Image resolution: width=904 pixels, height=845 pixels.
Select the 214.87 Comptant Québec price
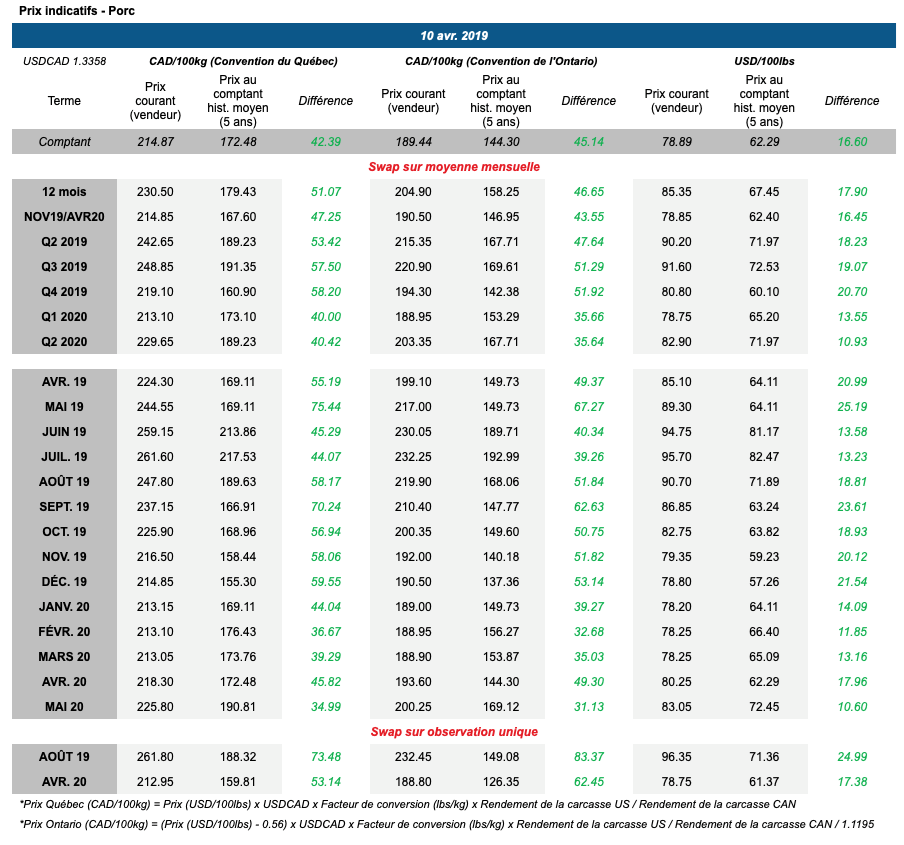tap(154, 142)
